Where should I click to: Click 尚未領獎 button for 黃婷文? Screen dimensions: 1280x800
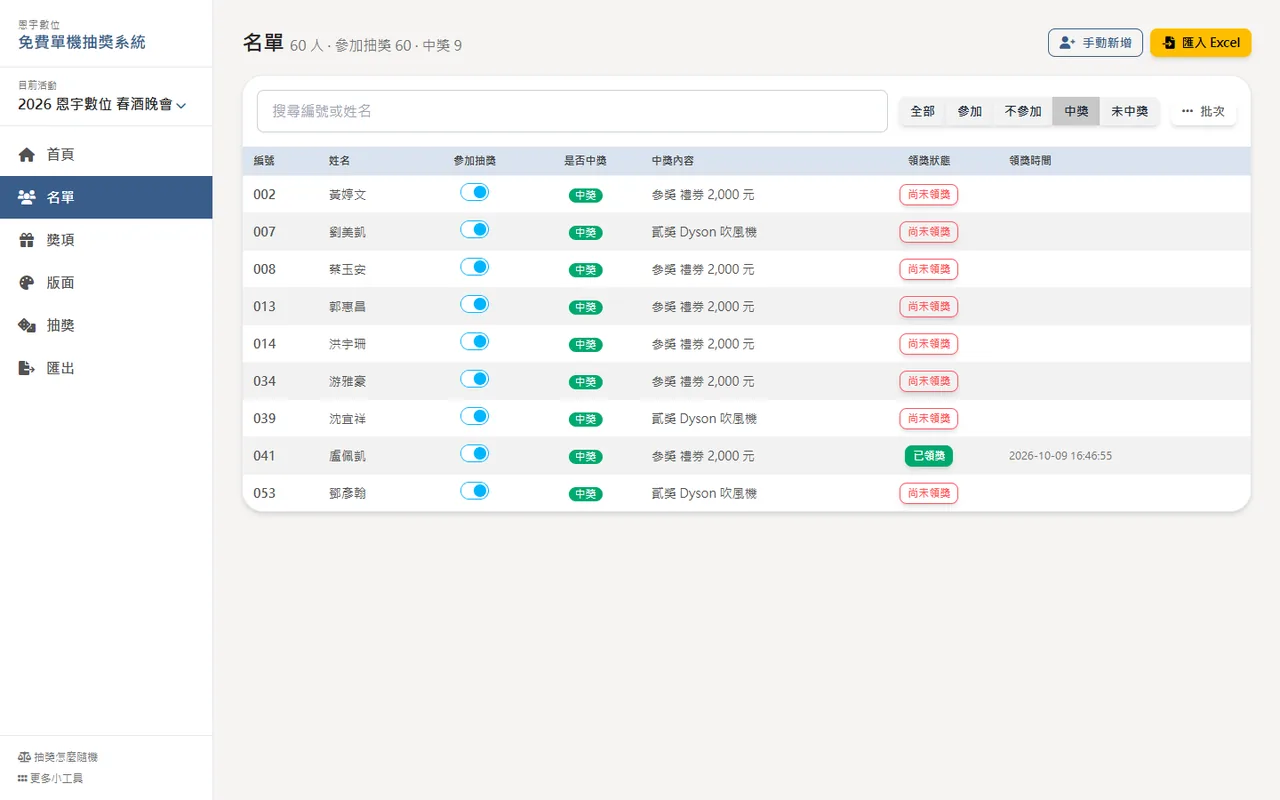click(929, 194)
